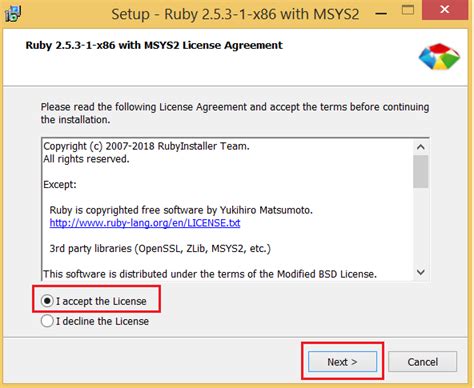Click the RubyInstaller gem logo
The width and height of the screenshot is (474, 388).
click(x=439, y=57)
